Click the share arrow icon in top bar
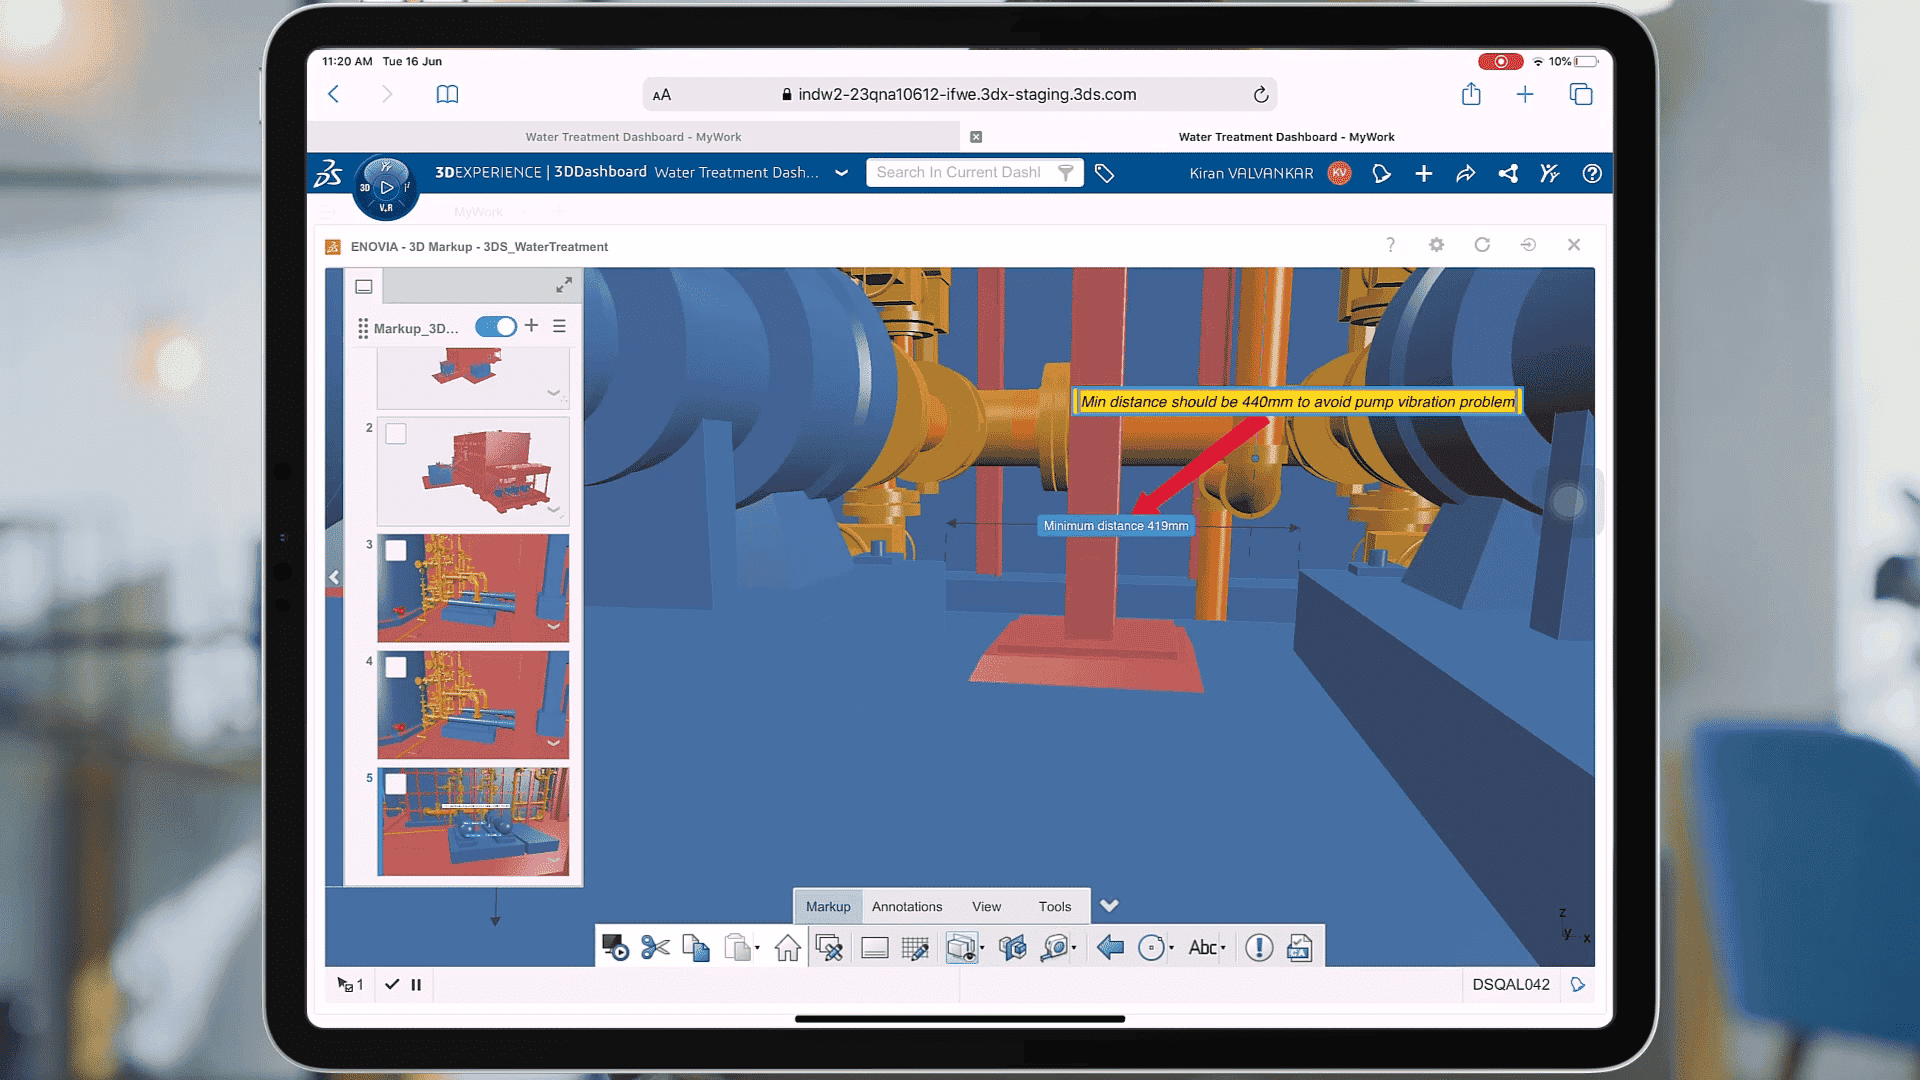The height and width of the screenshot is (1080, 1920). point(1466,173)
